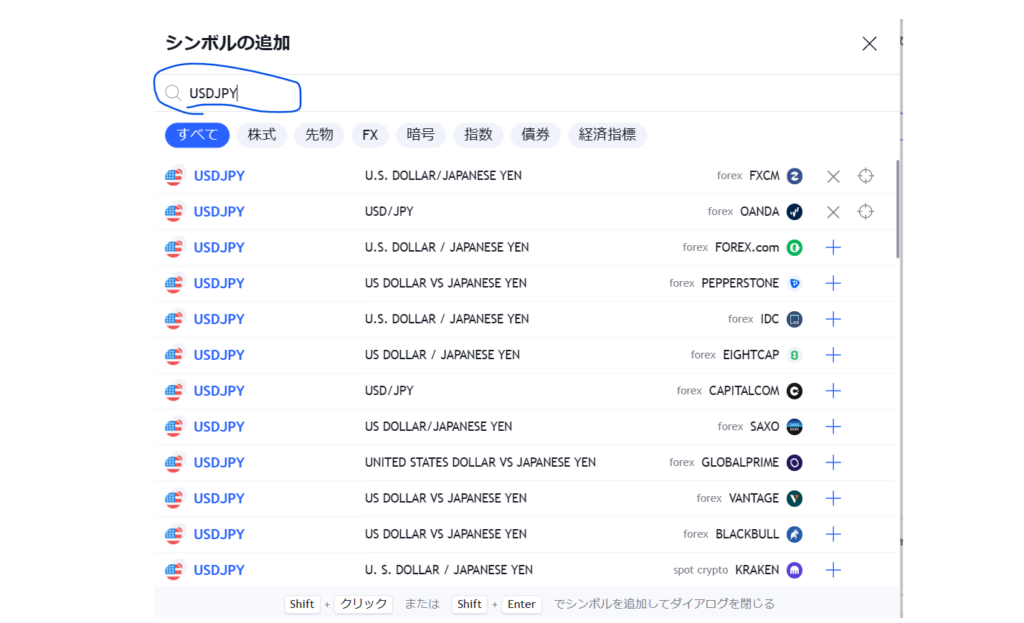Select the USDJPY symbol link in PEPPERSTONE row
Viewport: 1024px width, 623px height.
[x=219, y=283]
